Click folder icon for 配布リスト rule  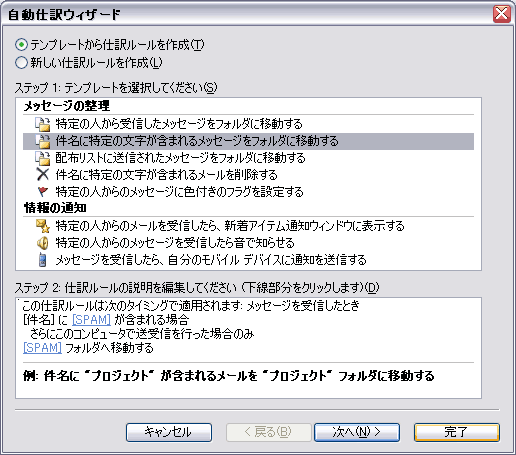tap(42, 158)
